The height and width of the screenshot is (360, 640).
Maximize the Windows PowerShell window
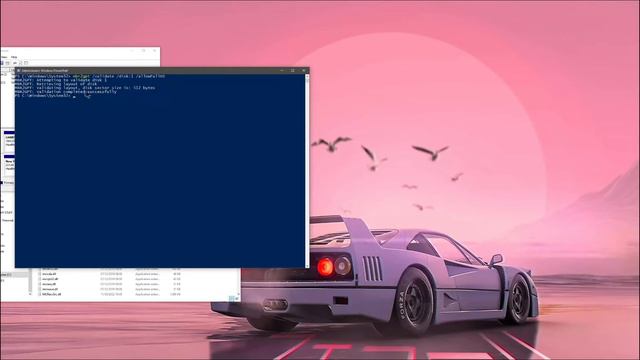point(293,71)
